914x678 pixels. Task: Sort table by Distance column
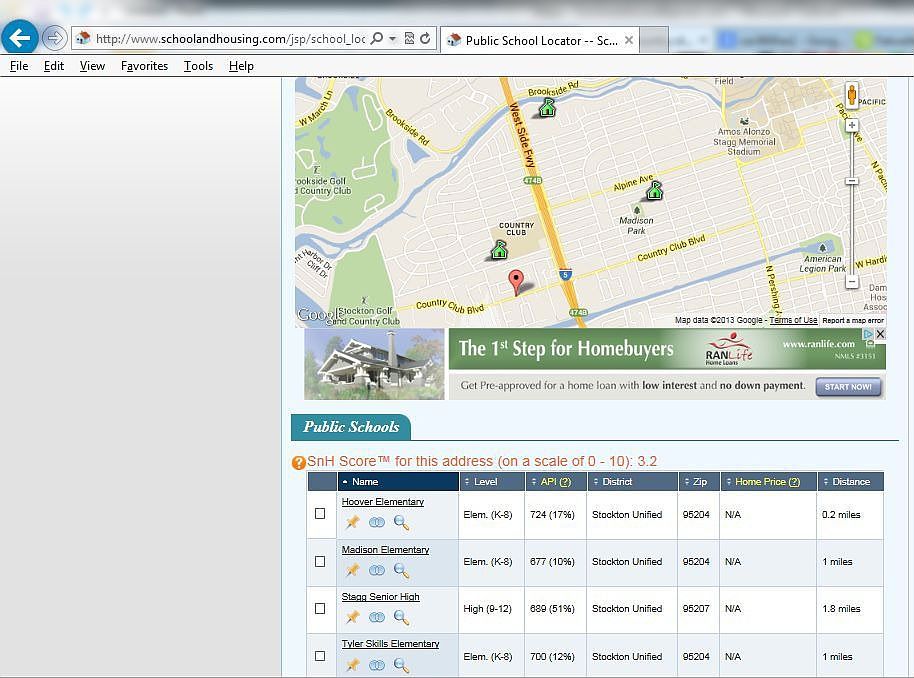pyautogui.click(x=850, y=482)
